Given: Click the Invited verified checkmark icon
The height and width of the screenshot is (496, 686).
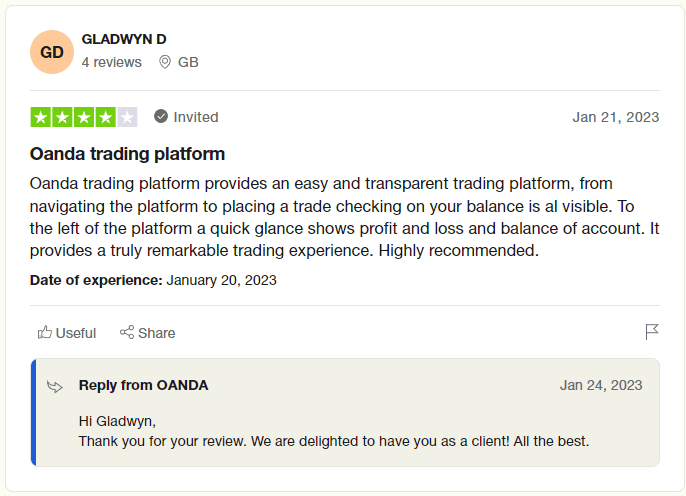Looking at the screenshot, I should [x=161, y=116].
